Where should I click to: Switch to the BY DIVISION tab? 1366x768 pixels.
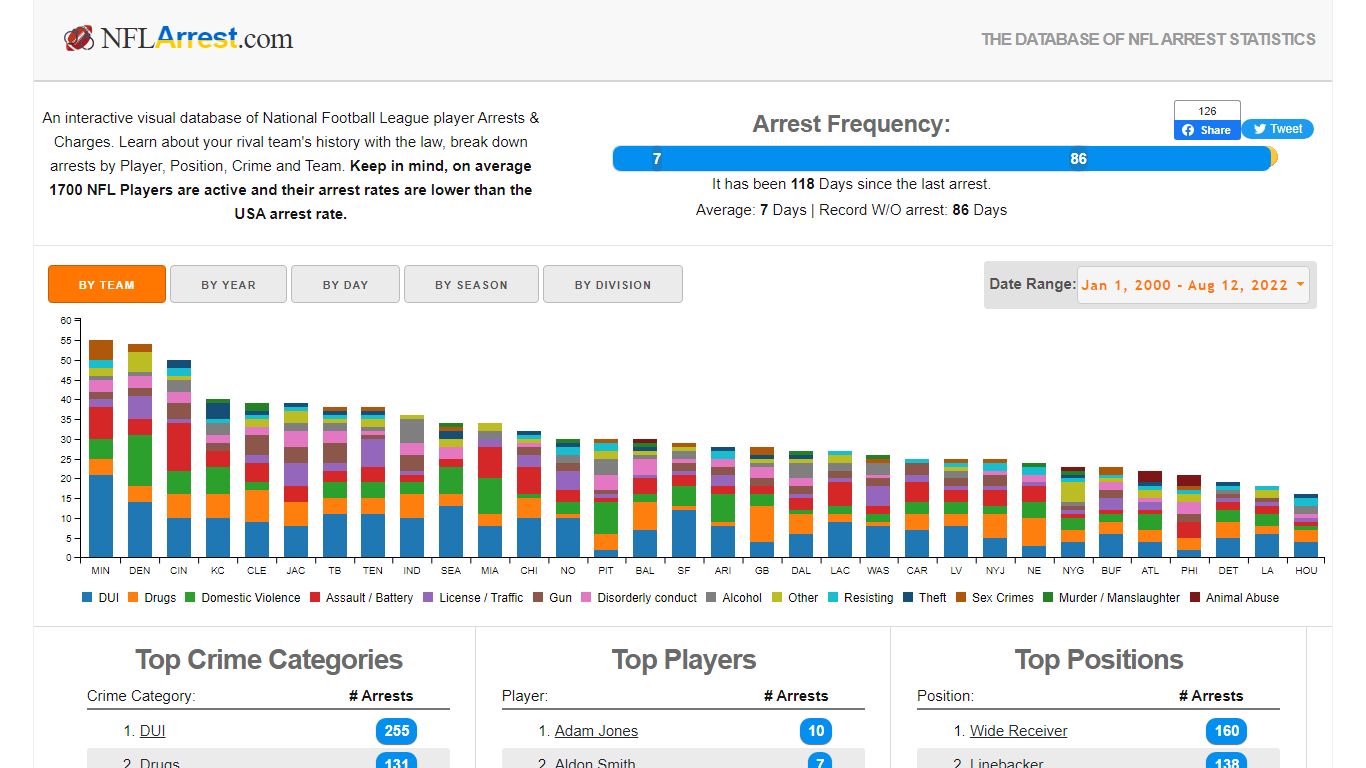coord(613,284)
